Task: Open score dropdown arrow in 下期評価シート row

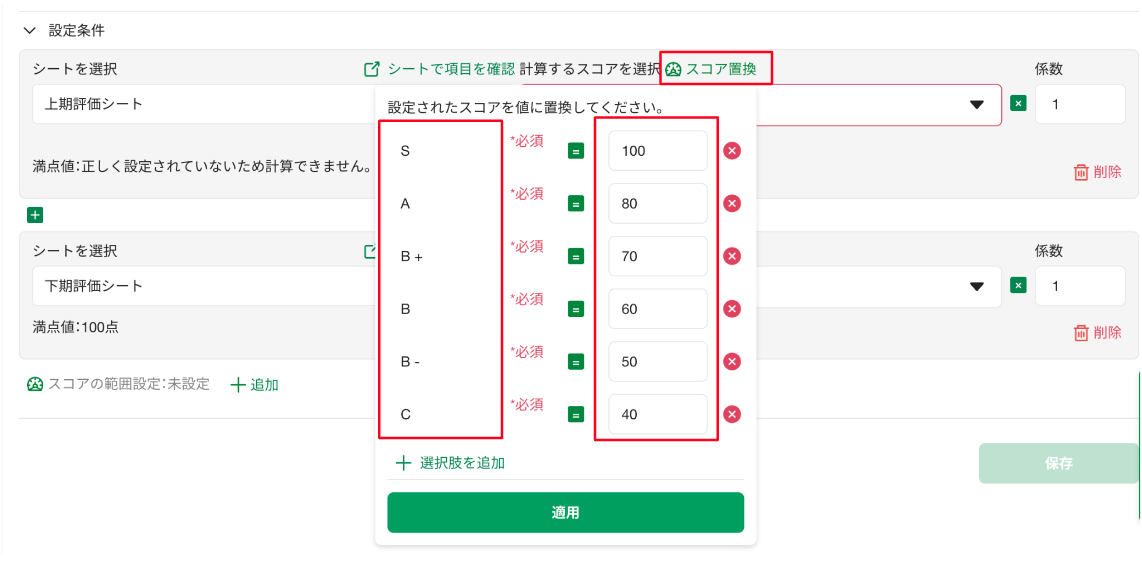Action: [x=977, y=286]
